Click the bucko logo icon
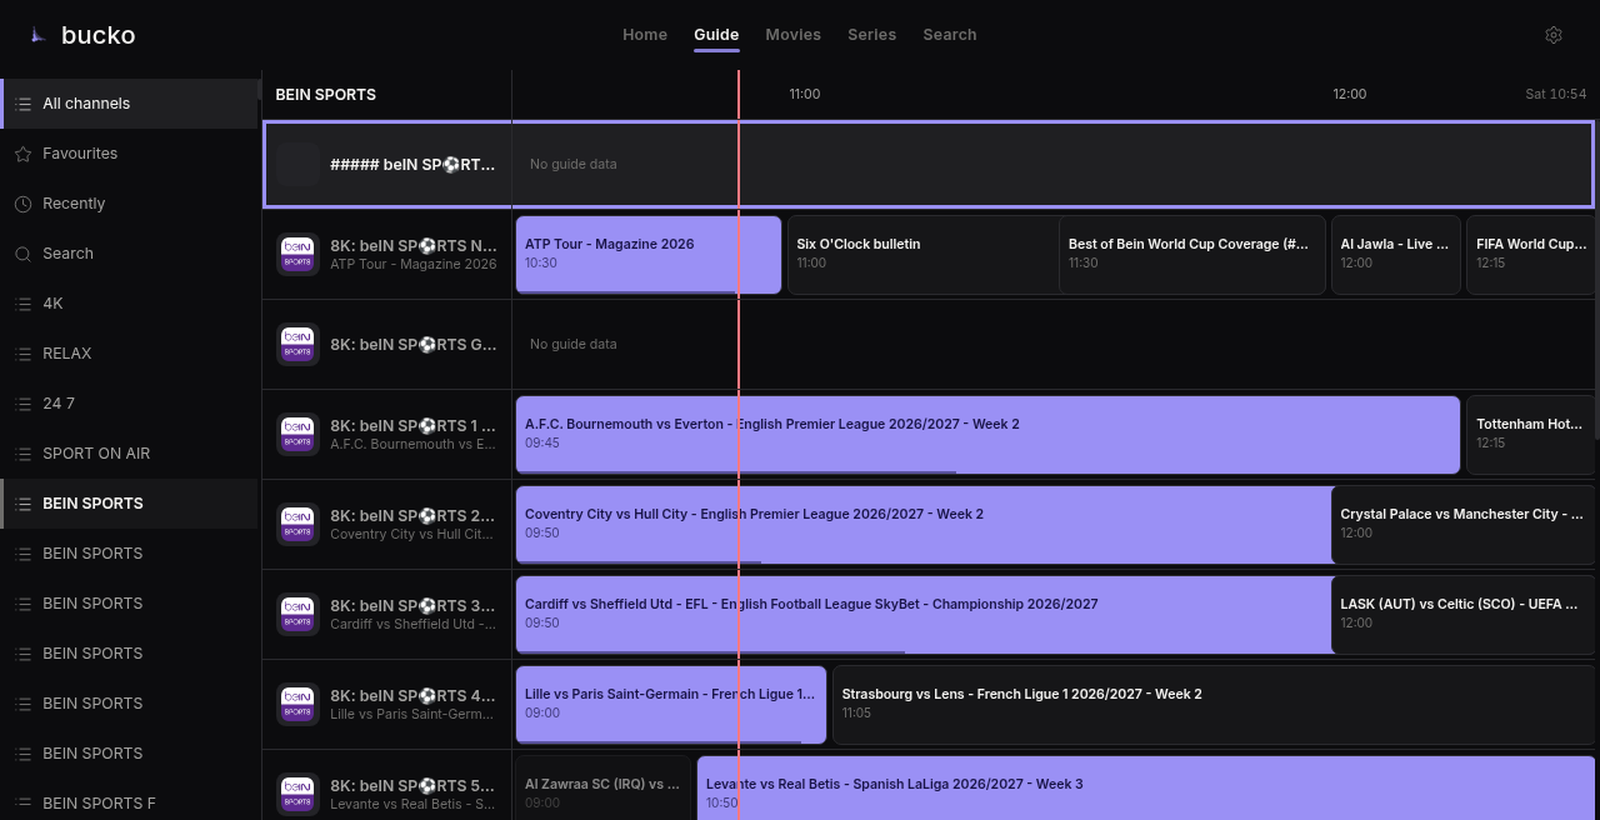The image size is (1600, 820). click(37, 35)
